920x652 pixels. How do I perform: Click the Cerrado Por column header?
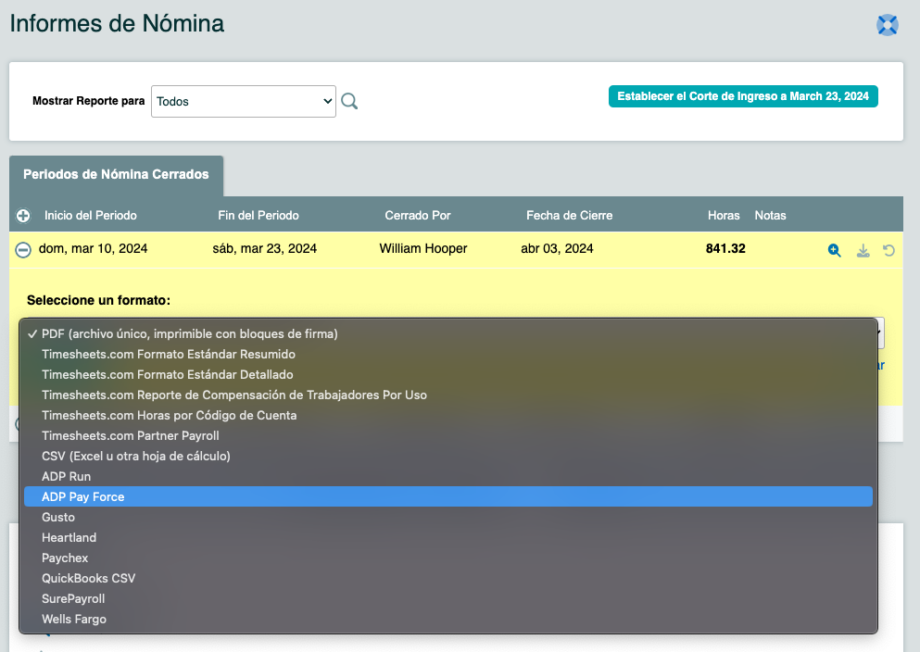pos(418,216)
